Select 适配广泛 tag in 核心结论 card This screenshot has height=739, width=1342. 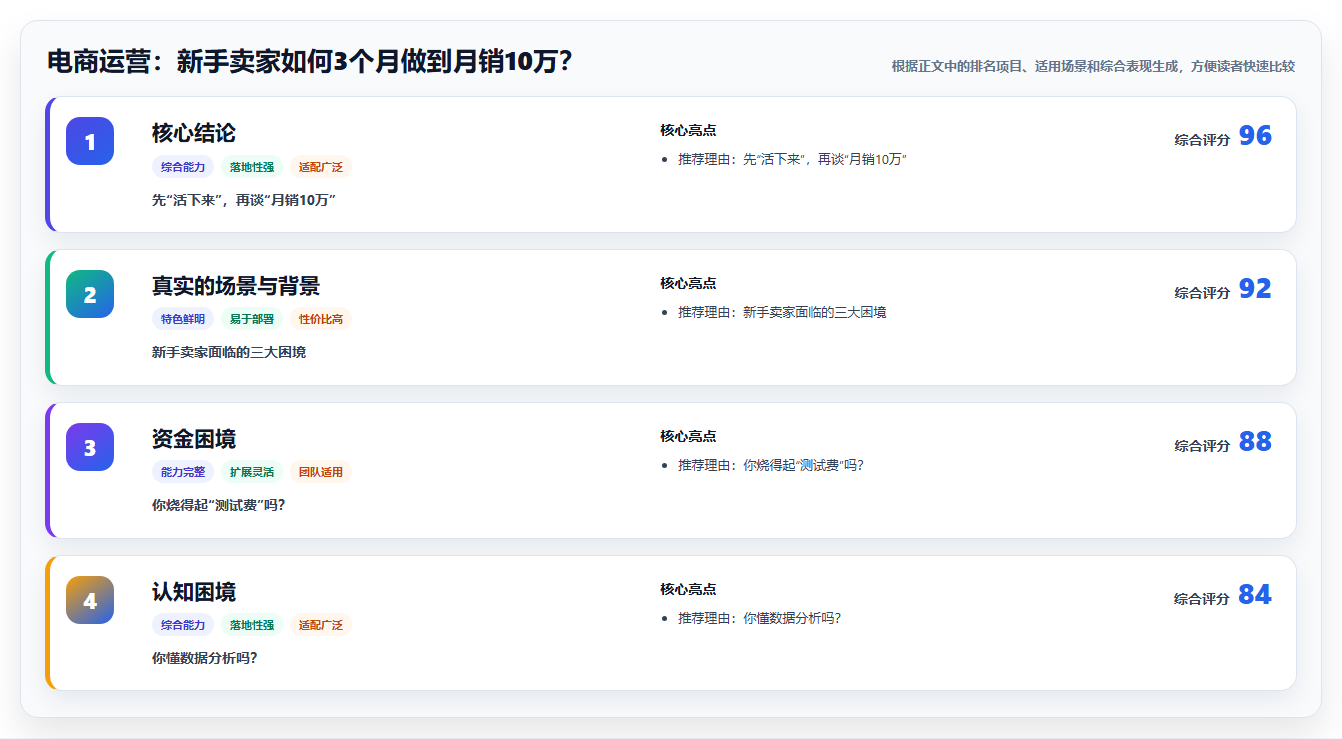[x=321, y=167]
